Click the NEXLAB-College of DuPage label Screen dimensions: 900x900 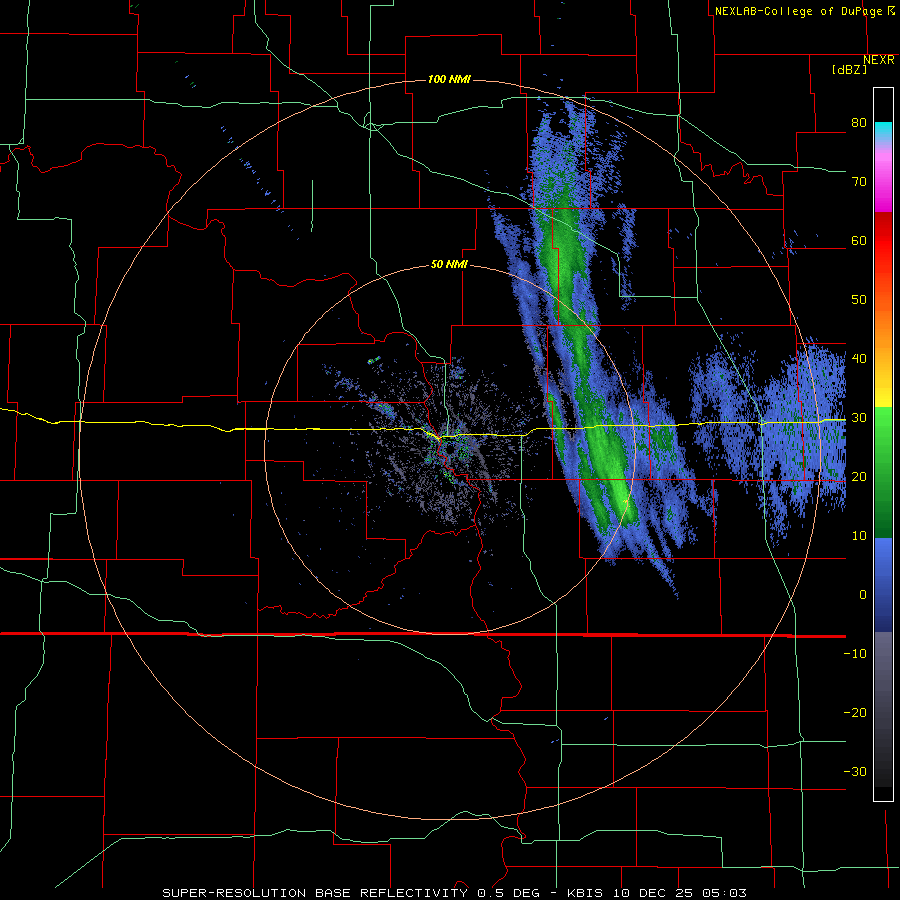(x=804, y=11)
